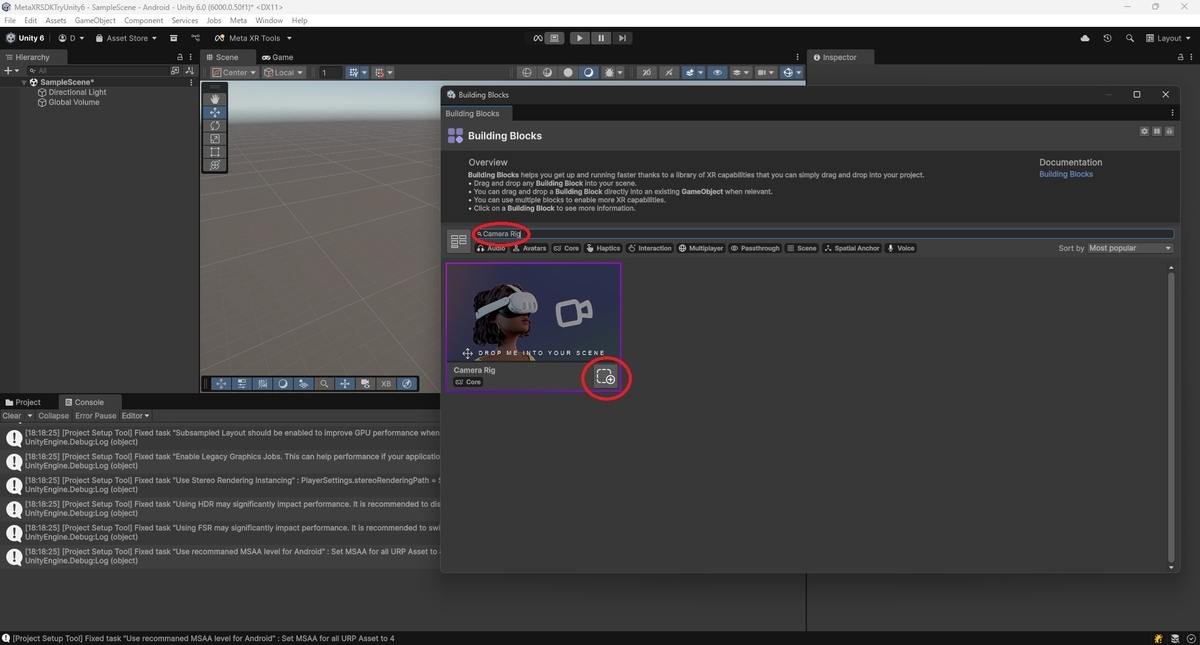
Task: Toggle Collapse in Console
Action: (x=54, y=416)
